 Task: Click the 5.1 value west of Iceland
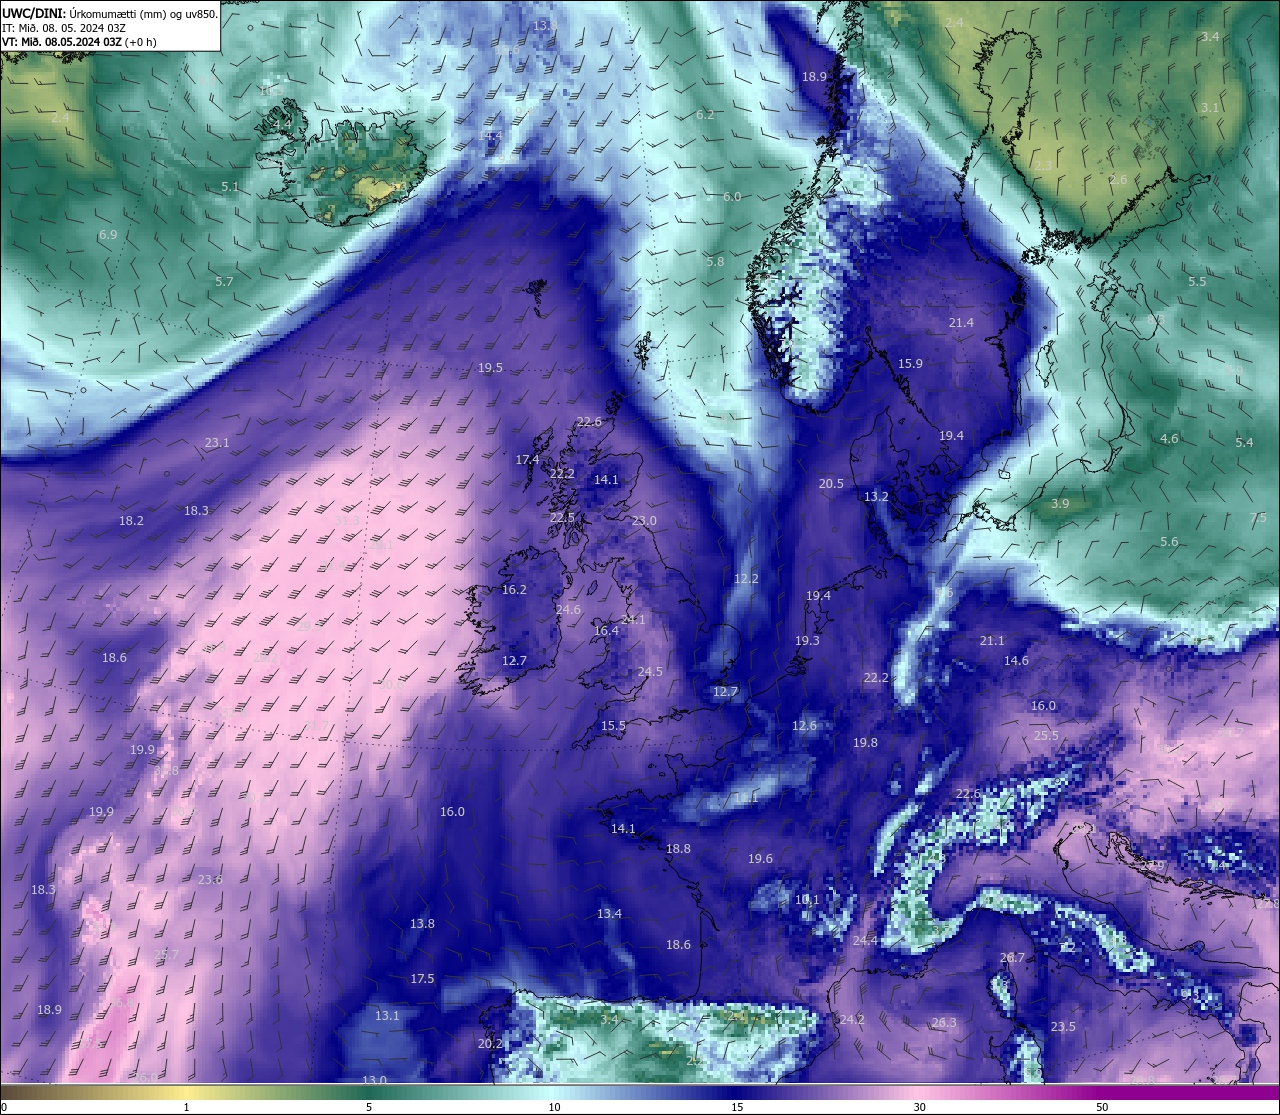pyautogui.click(x=230, y=187)
